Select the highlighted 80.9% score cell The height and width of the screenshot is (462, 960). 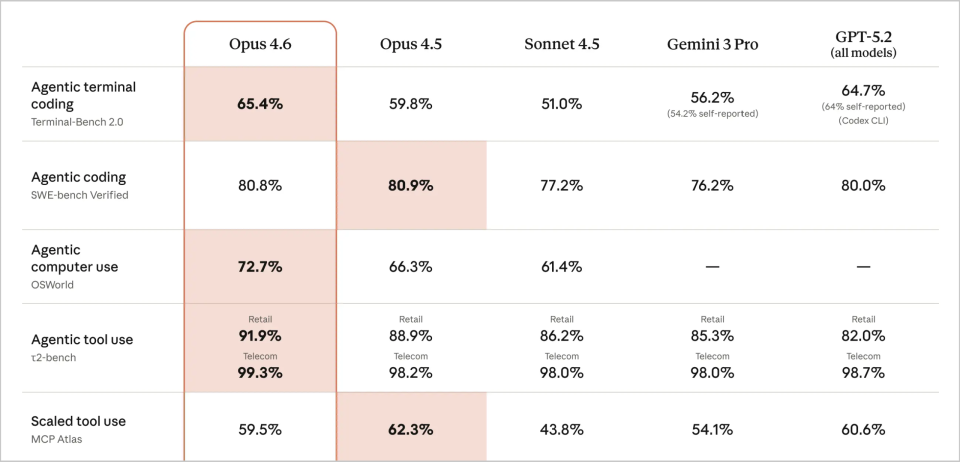411,185
